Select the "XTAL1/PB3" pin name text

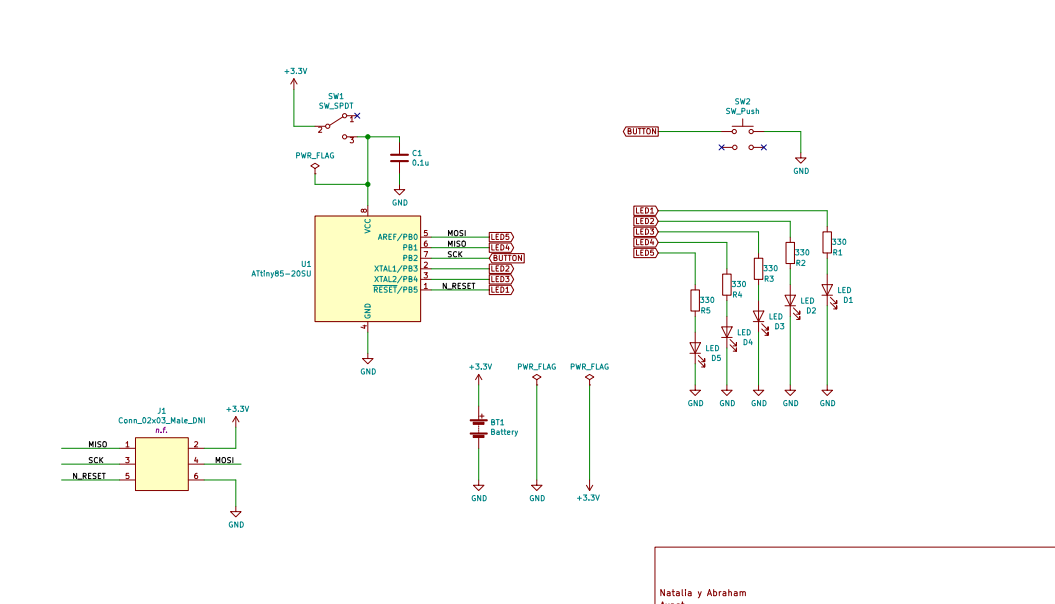click(396, 269)
